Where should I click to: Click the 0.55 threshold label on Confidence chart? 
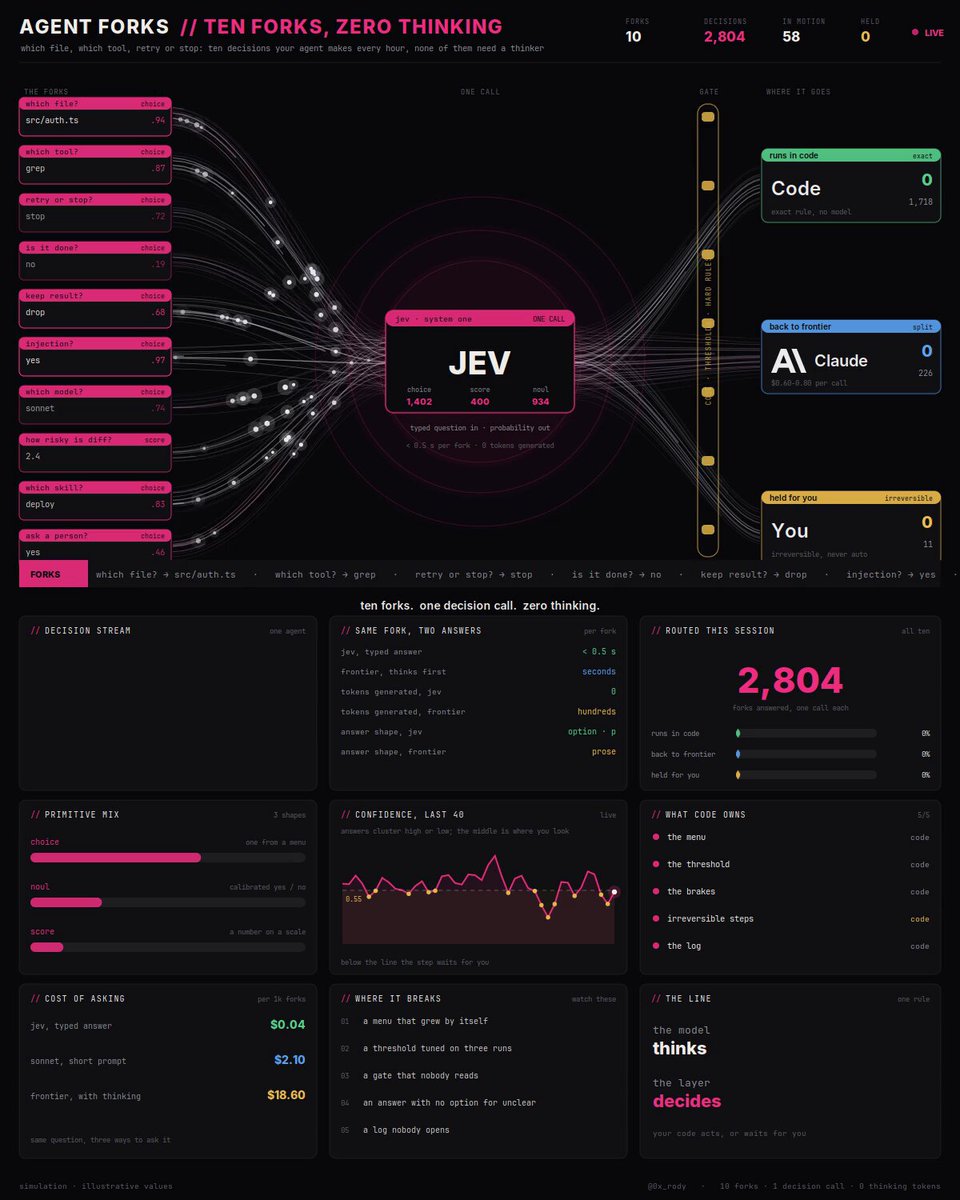pos(353,899)
